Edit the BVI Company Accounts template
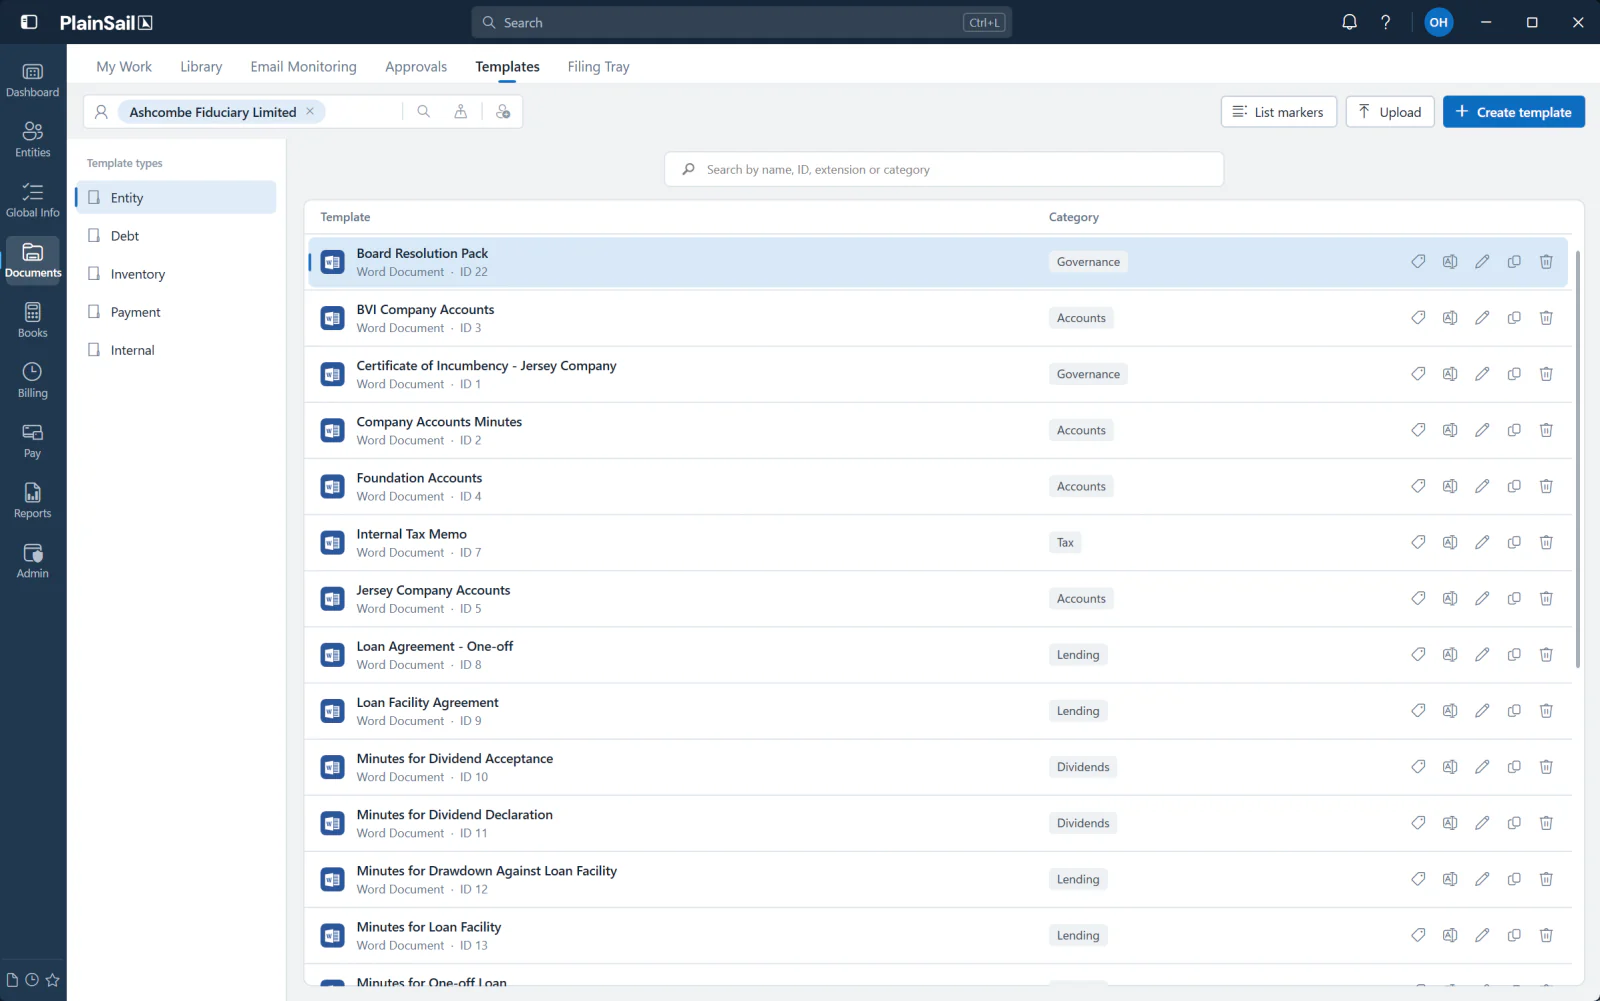Viewport: 1600px width, 1001px height. point(1482,318)
